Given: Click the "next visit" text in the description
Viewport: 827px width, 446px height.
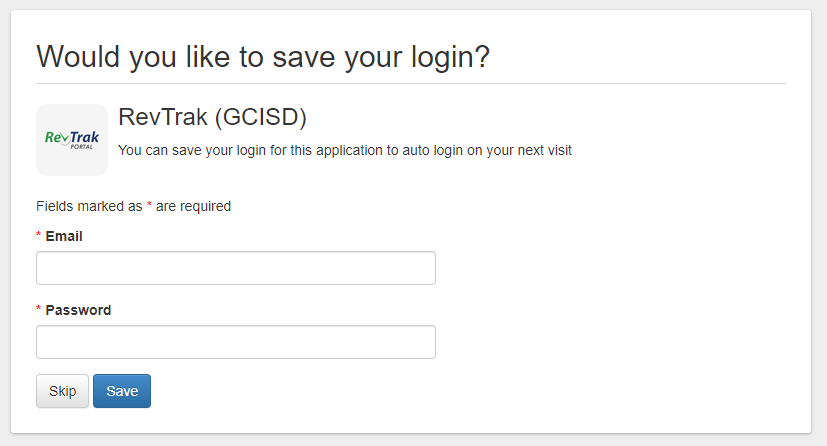Looking at the screenshot, I should tap(541, 151).
